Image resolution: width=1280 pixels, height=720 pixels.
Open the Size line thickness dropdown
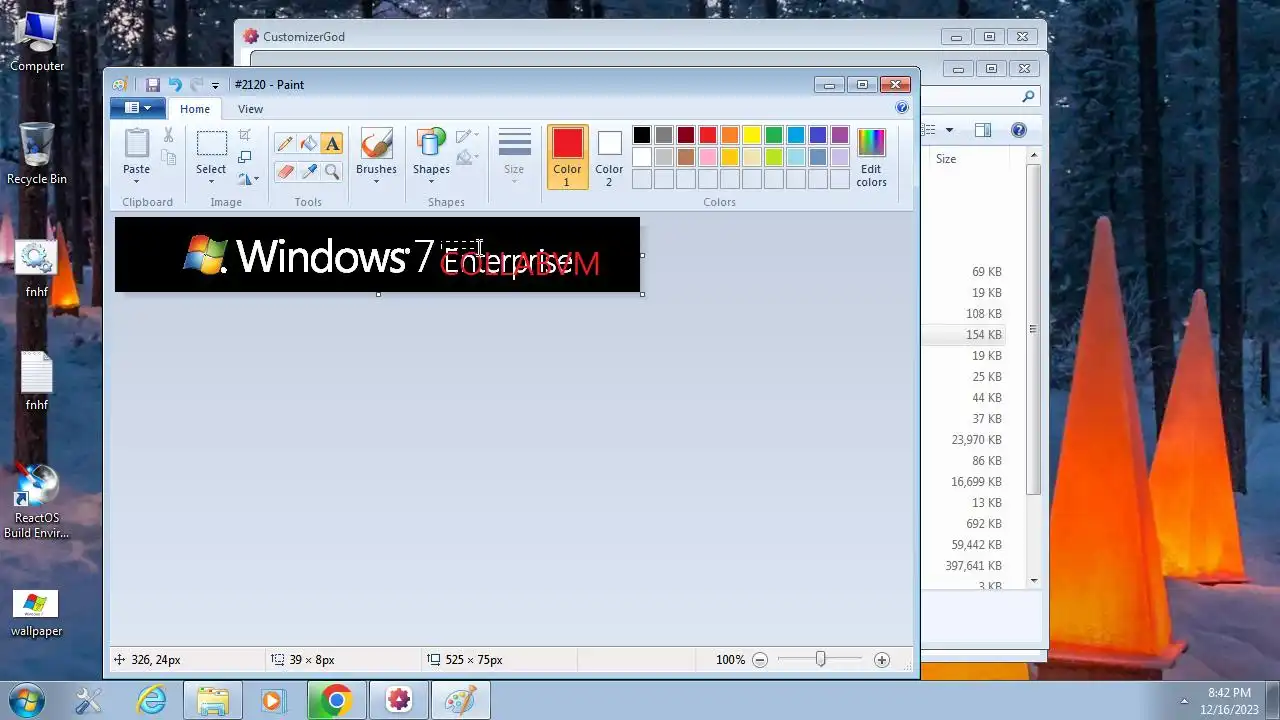tap(514, 156)
